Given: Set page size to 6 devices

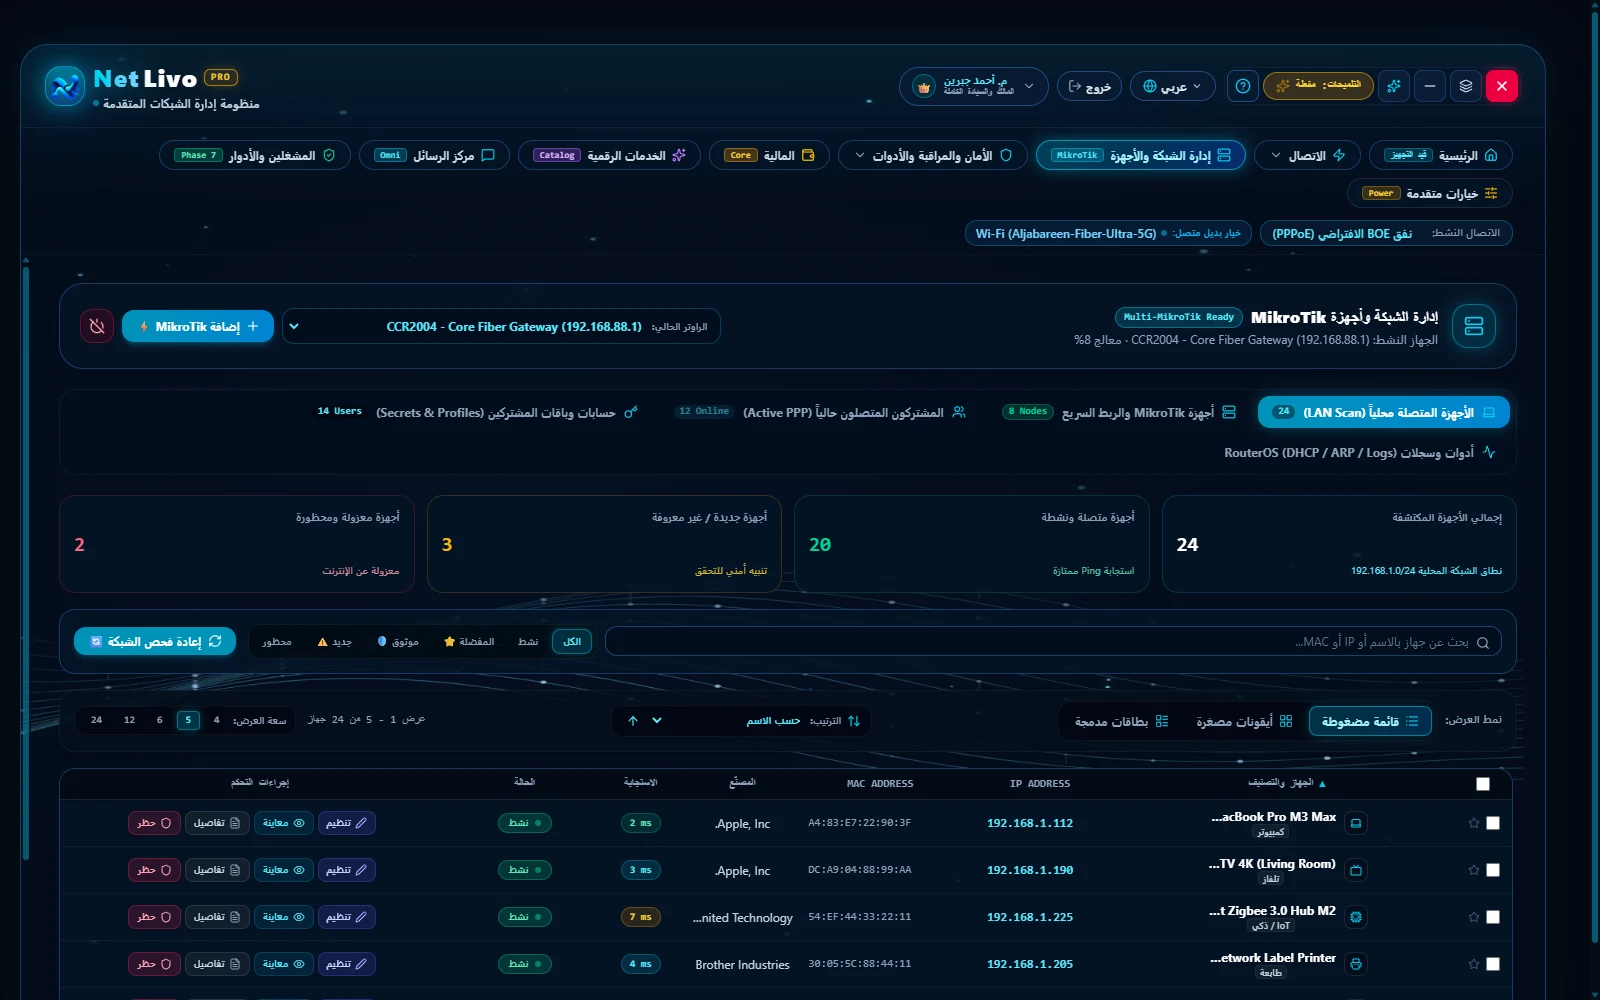Looking at the screenshot, I should tap(159, 720).
